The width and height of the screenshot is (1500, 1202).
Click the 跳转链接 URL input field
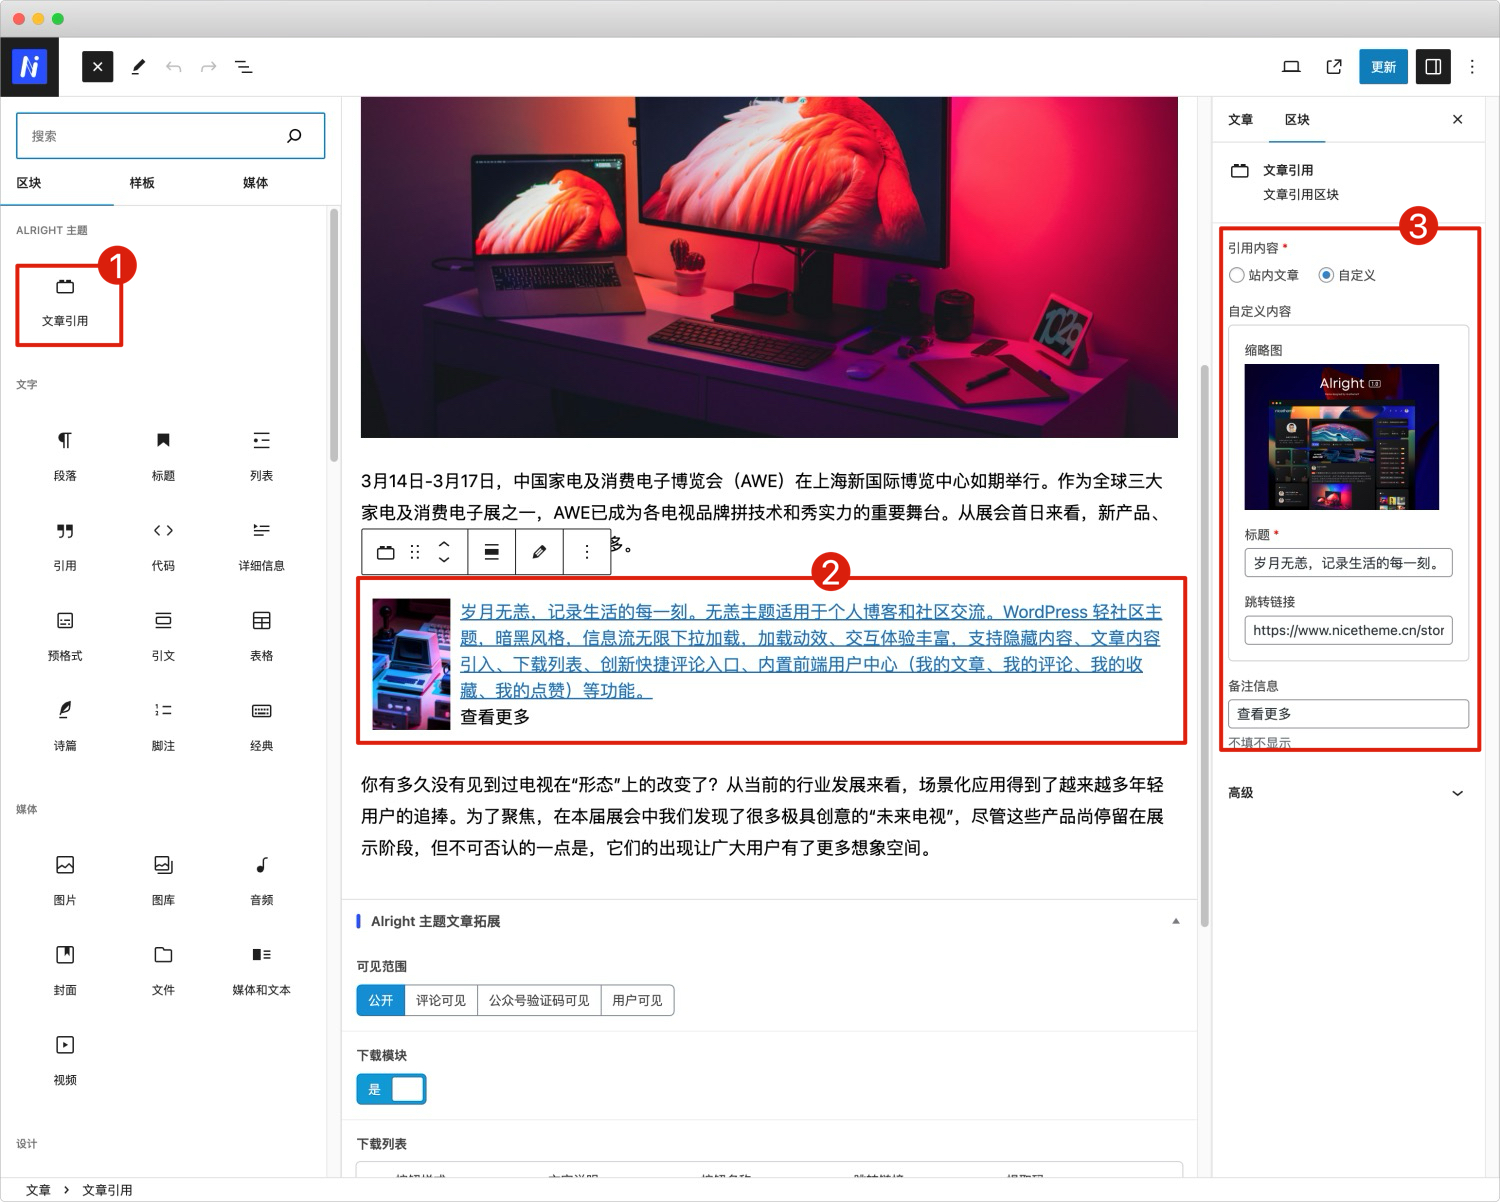pos(1348,630)
